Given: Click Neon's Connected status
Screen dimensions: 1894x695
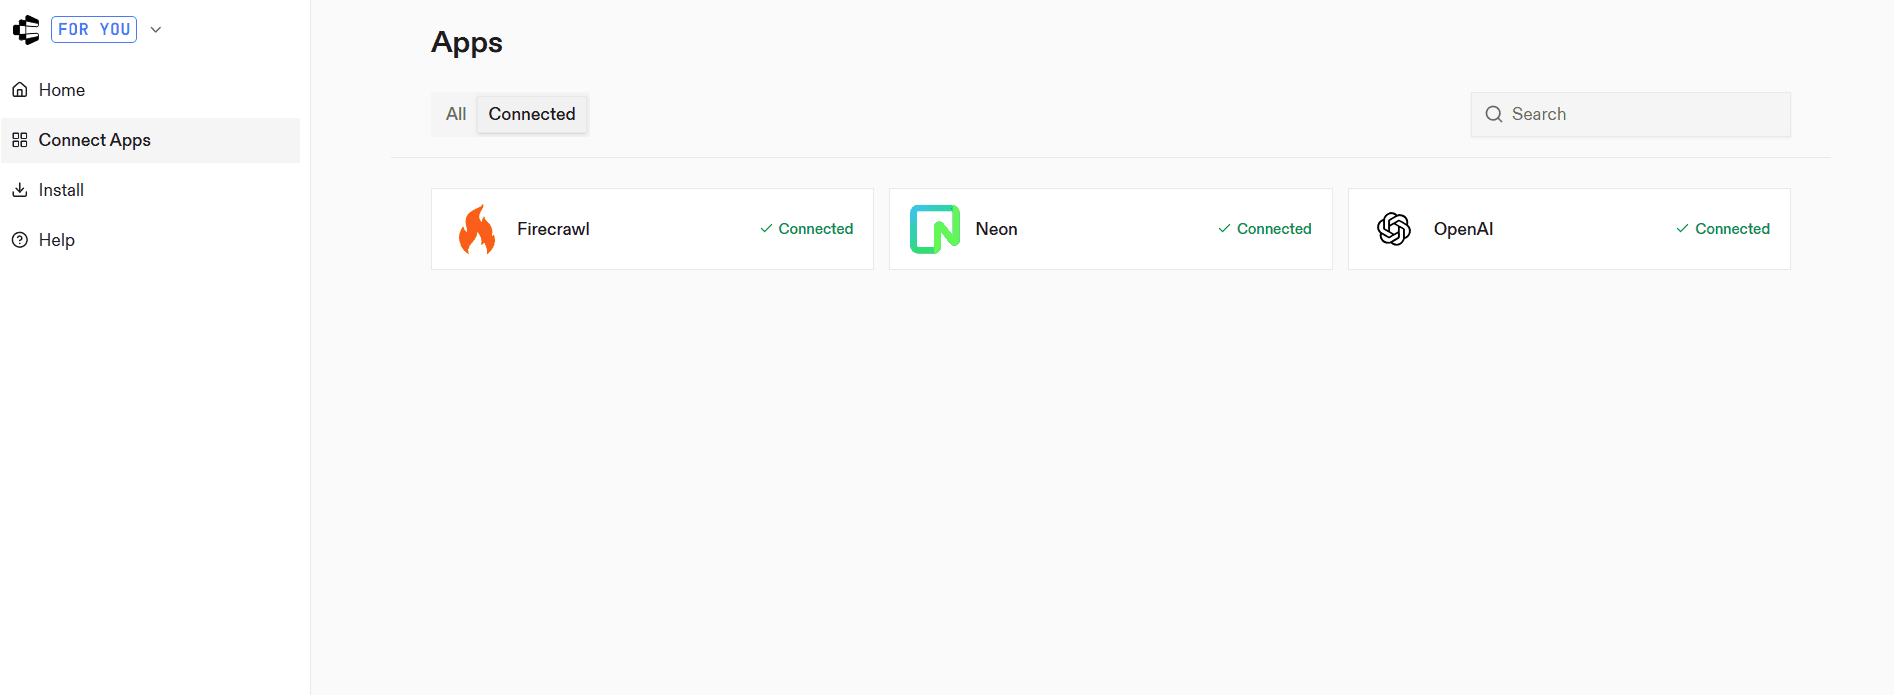Looking at the screenshot, I should point(1264,229).
